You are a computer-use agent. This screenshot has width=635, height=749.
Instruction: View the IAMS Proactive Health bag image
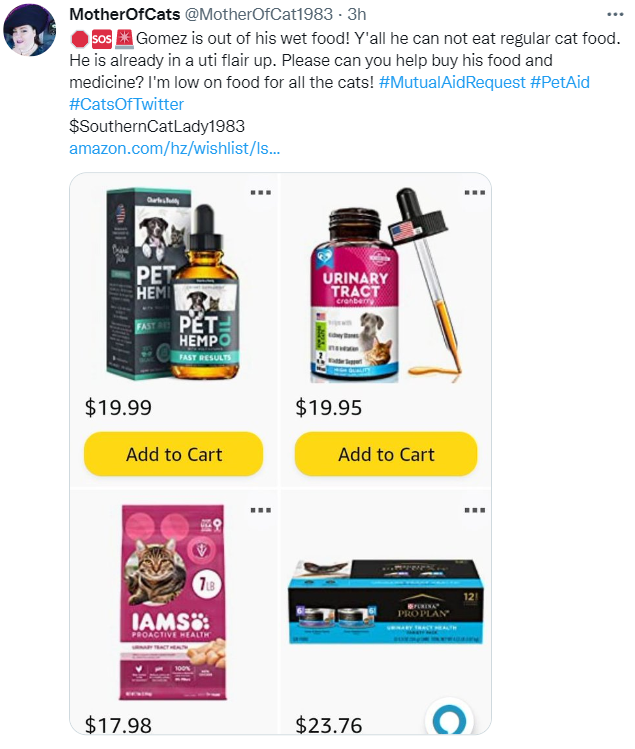click(x=173, y=602)
